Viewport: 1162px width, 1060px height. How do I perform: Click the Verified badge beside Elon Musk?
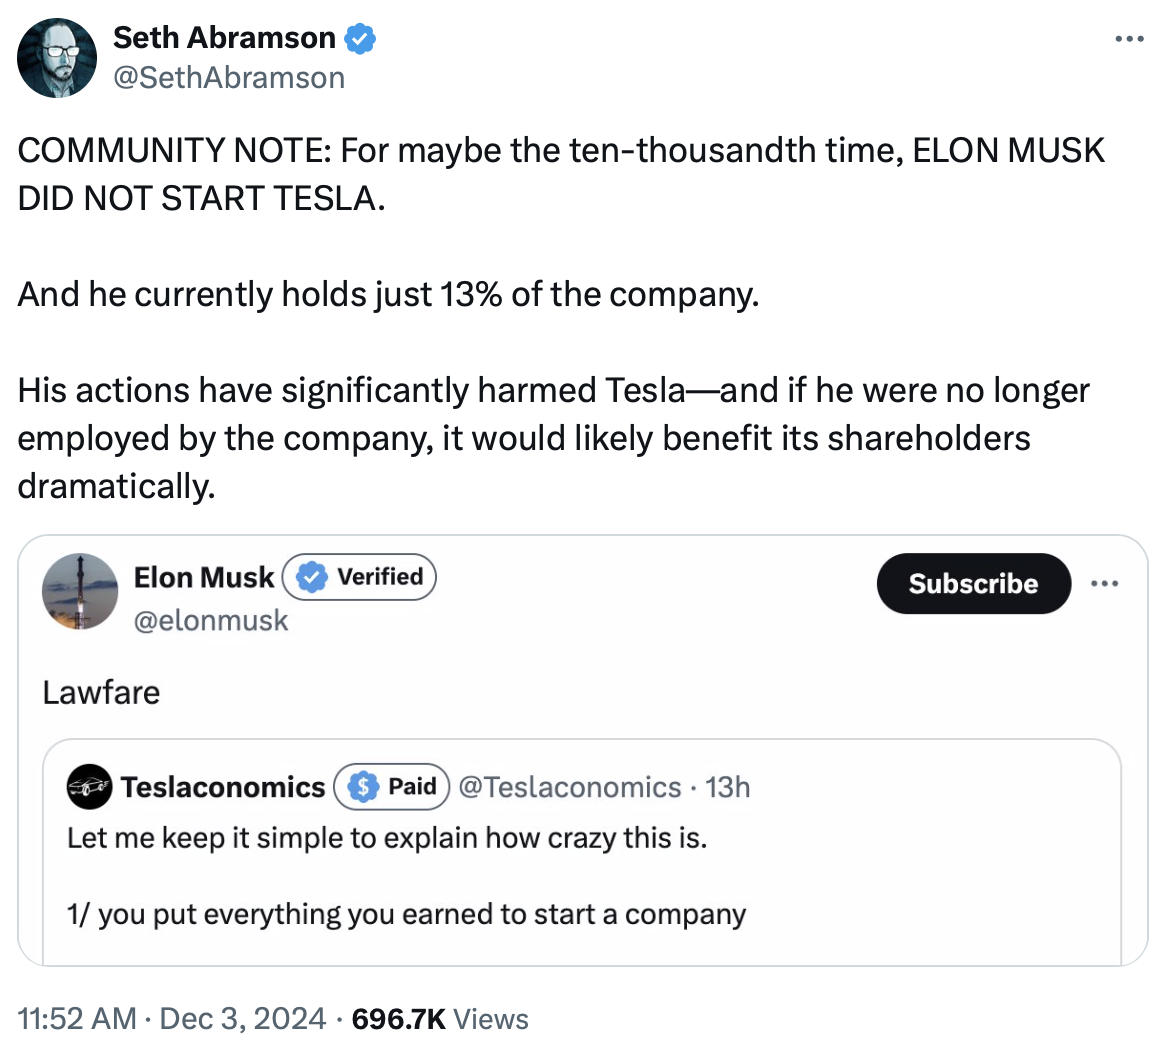pyautogui.click(x=361, y=577)
